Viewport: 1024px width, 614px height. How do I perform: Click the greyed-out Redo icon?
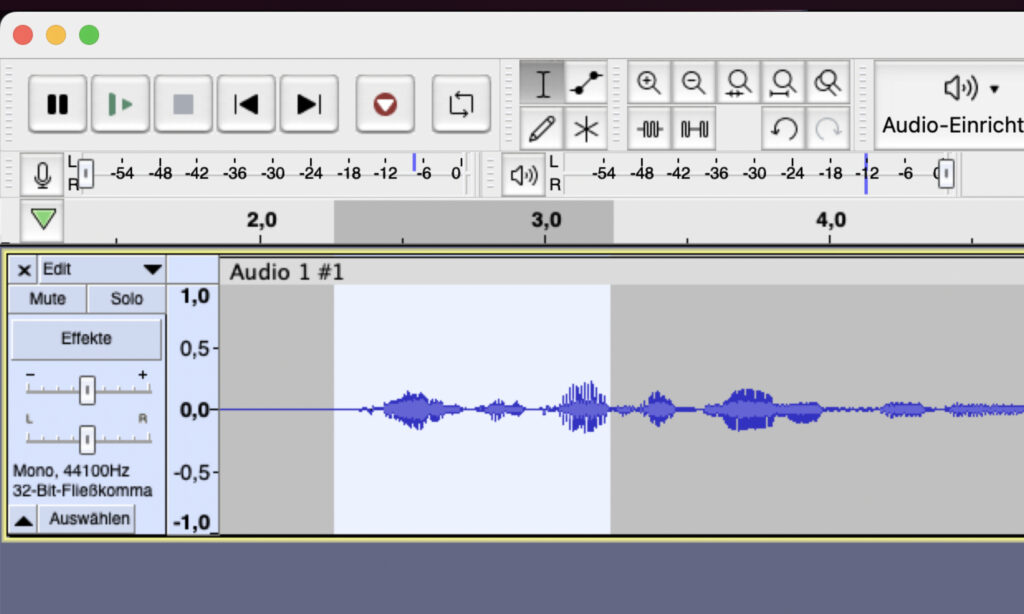tap(827, 129)
